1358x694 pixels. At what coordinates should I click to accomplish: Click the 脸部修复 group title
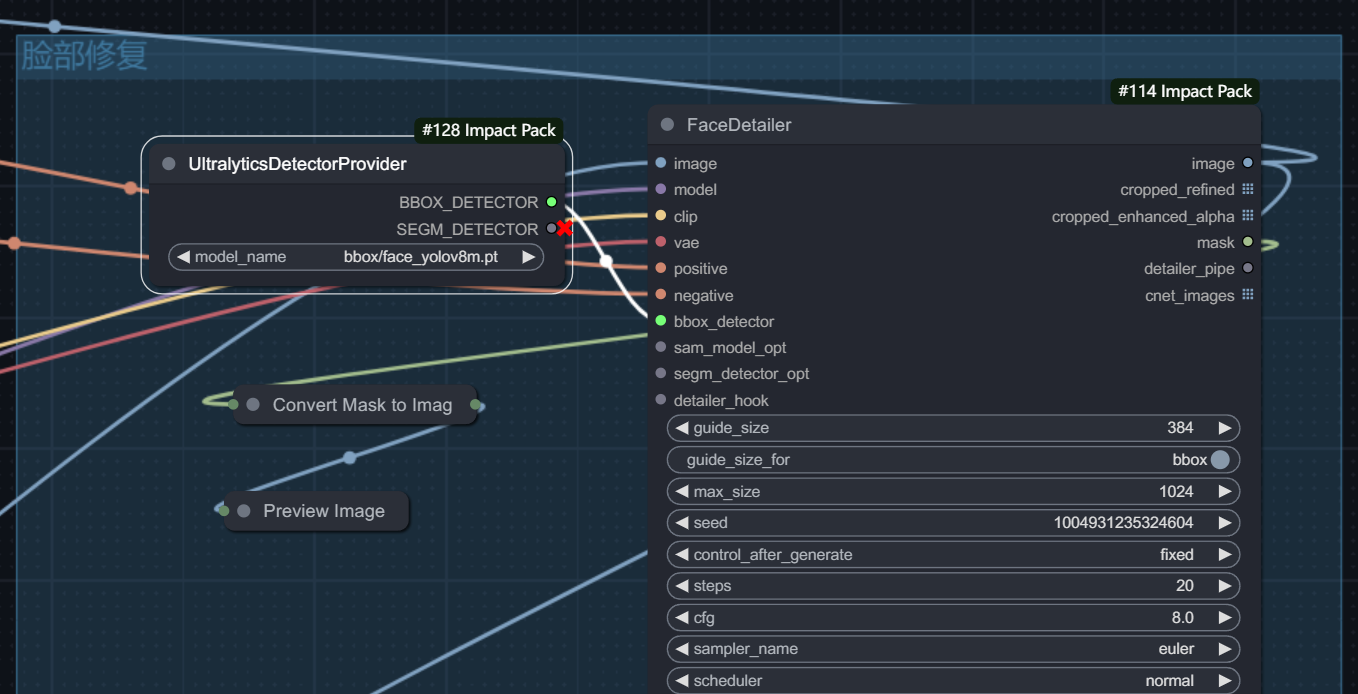click(x=84, y=57)
